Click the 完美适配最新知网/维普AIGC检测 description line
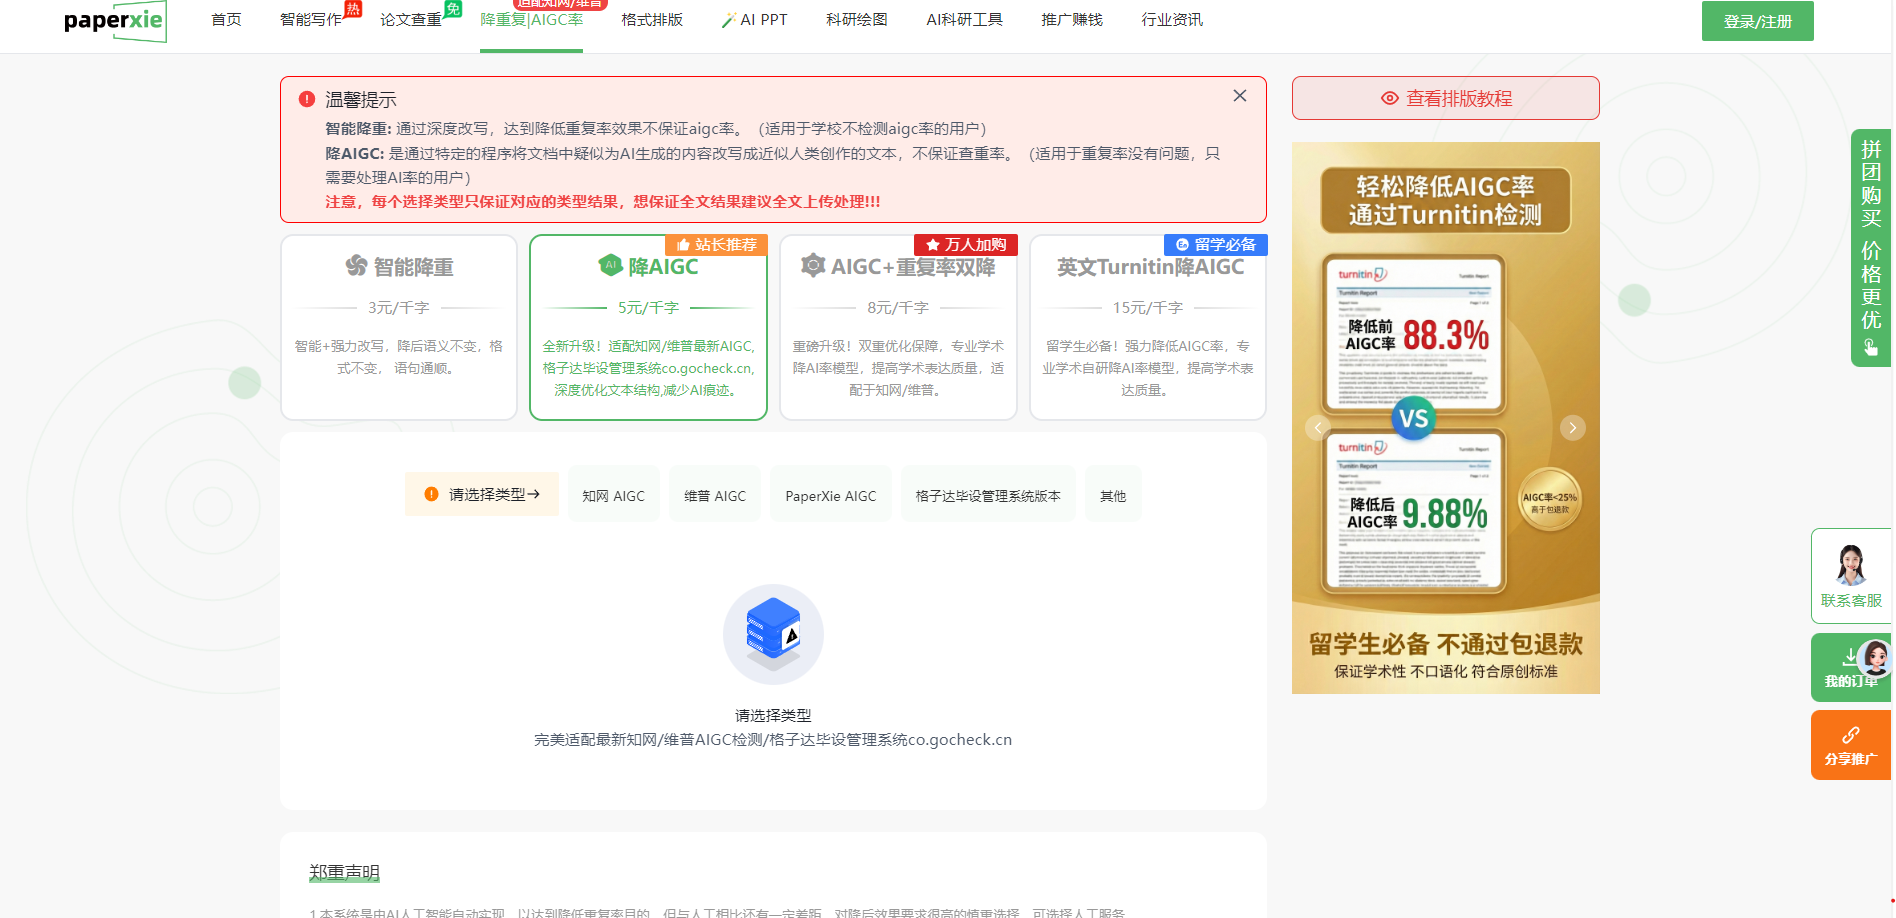The width and height of the screenshot is (1896, 918). coord(773,740)
